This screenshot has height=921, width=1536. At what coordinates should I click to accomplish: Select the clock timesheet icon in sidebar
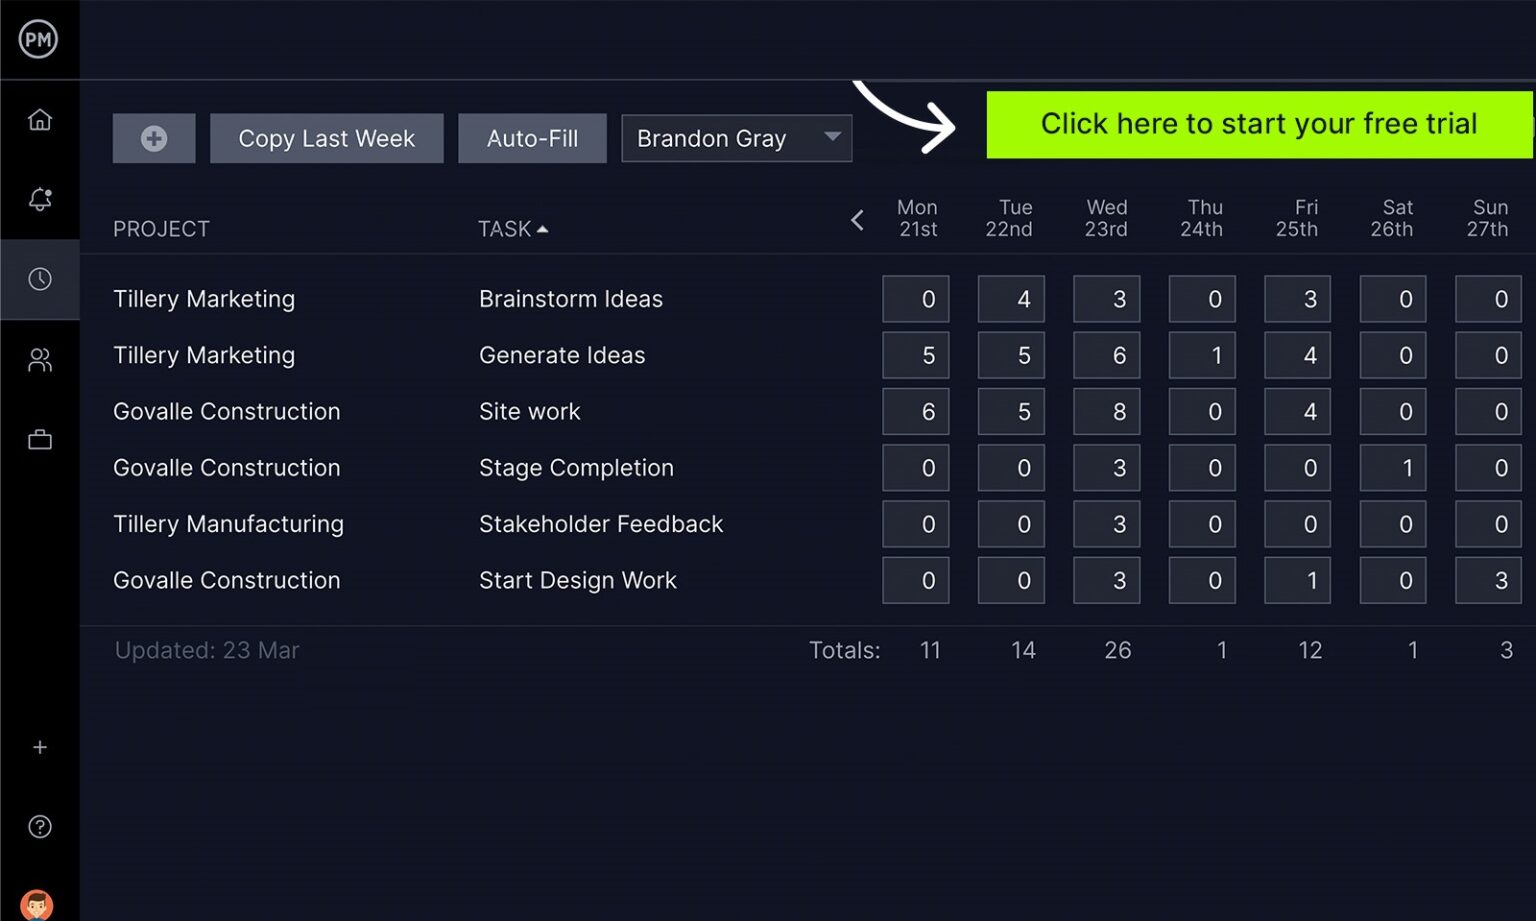pos(39,279)
